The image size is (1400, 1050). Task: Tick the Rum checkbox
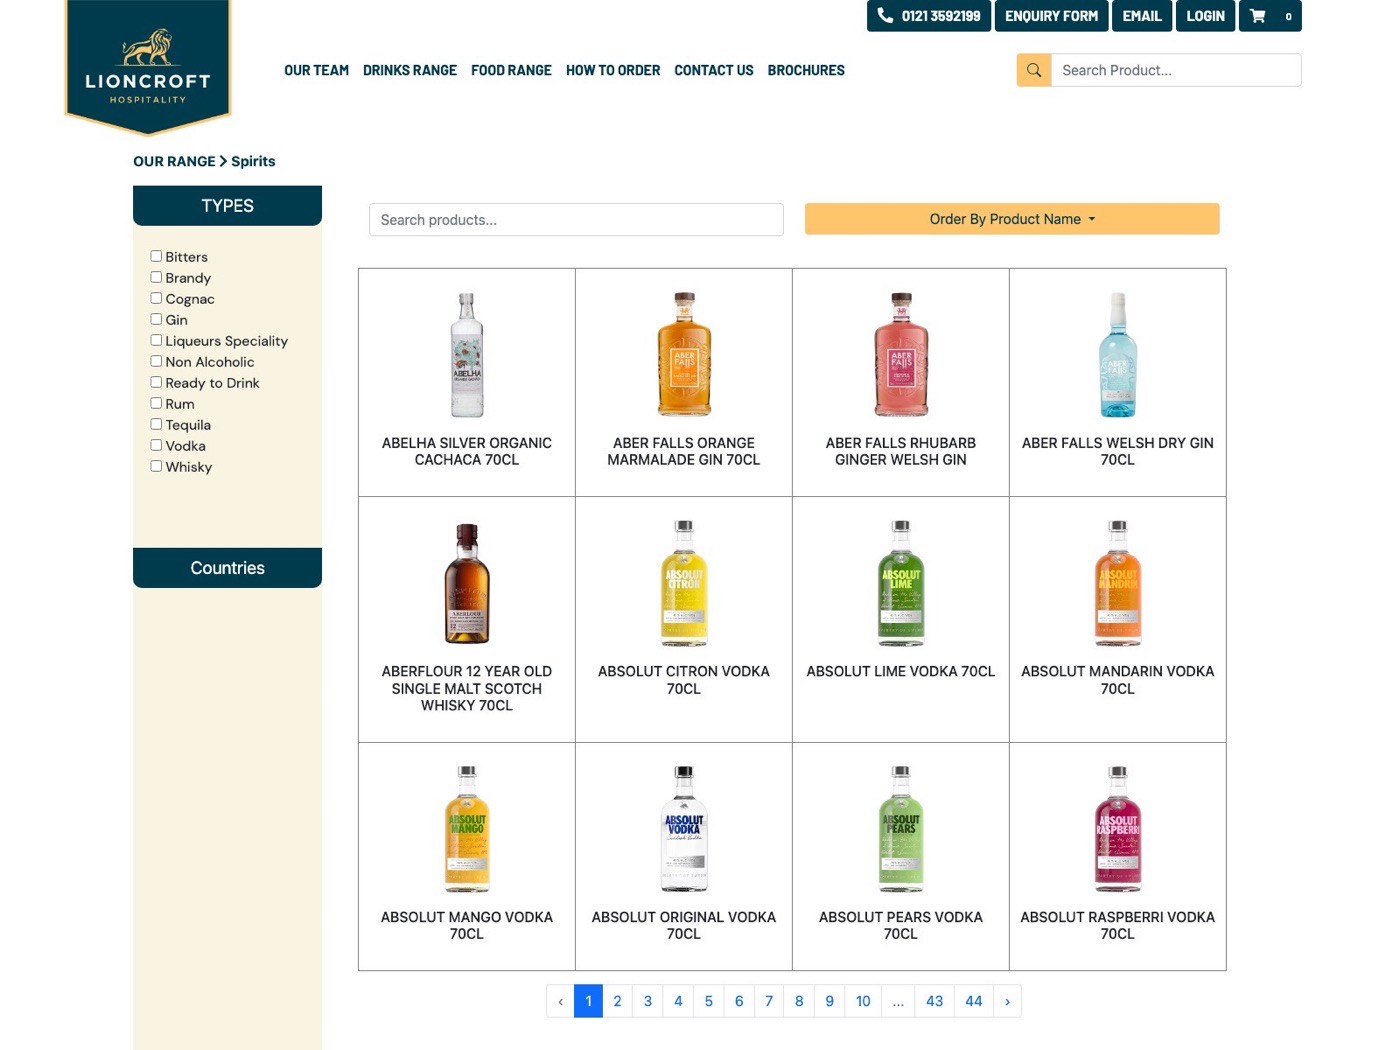(156, 403)
